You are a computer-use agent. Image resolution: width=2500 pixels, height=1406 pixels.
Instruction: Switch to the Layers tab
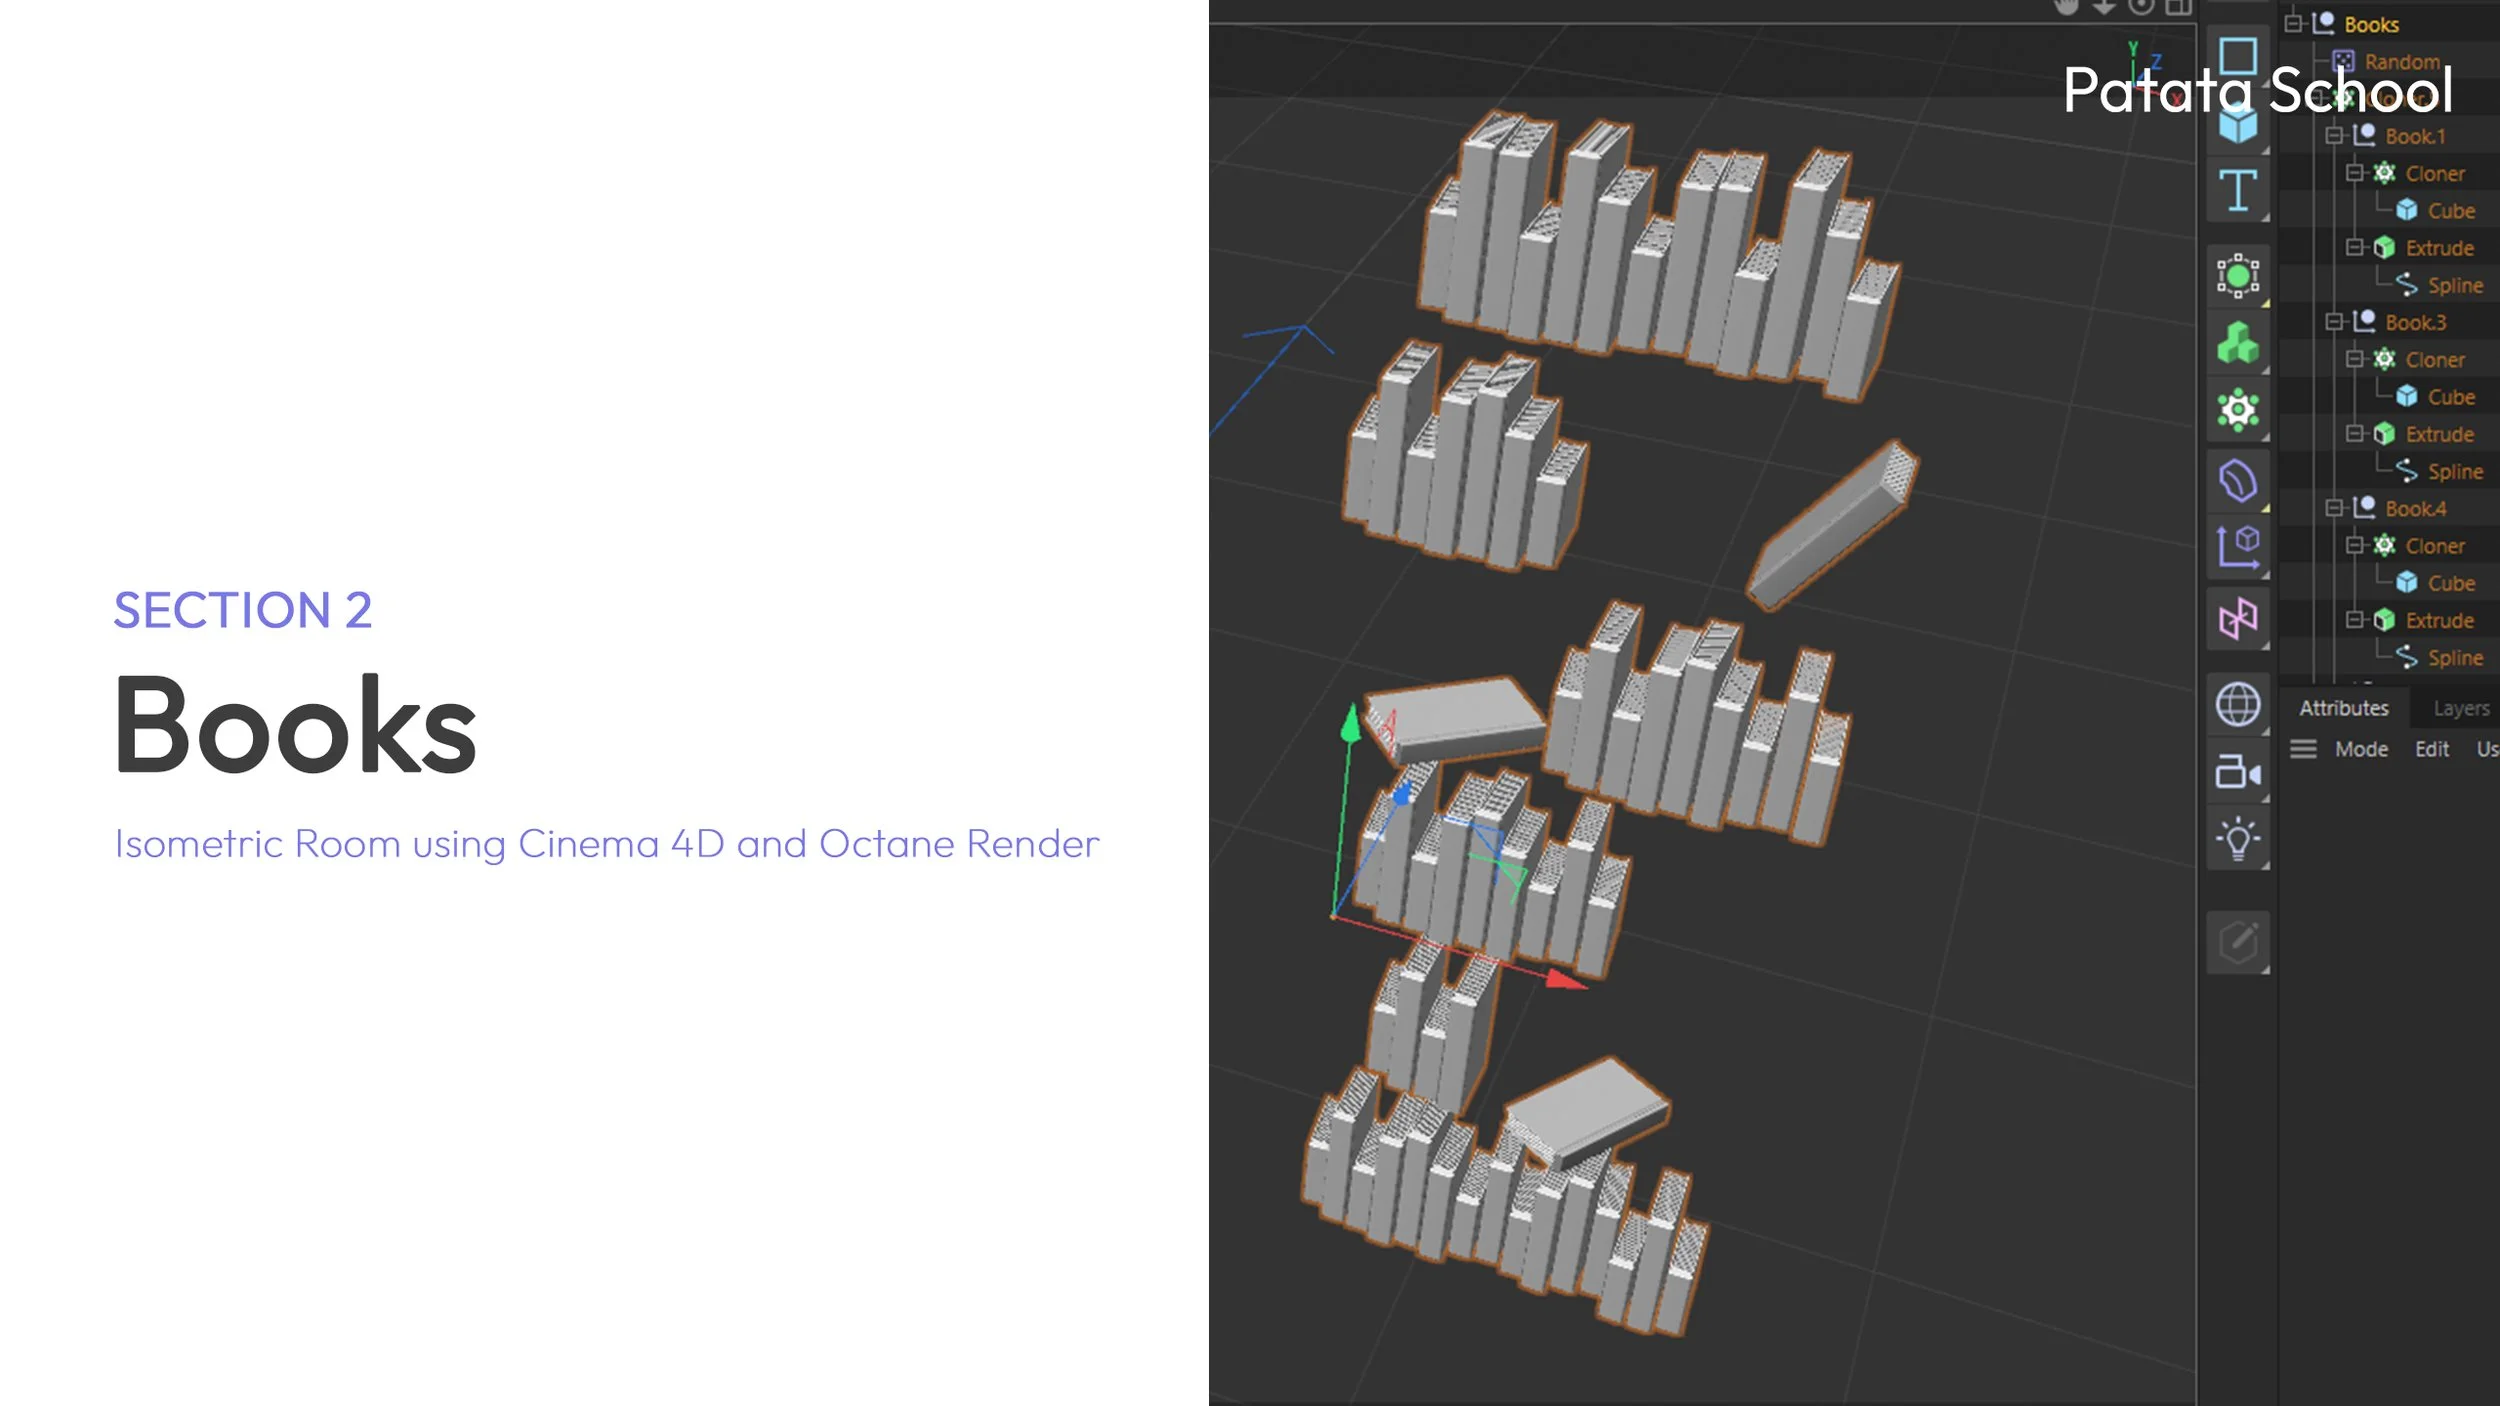coord(2460,708)
